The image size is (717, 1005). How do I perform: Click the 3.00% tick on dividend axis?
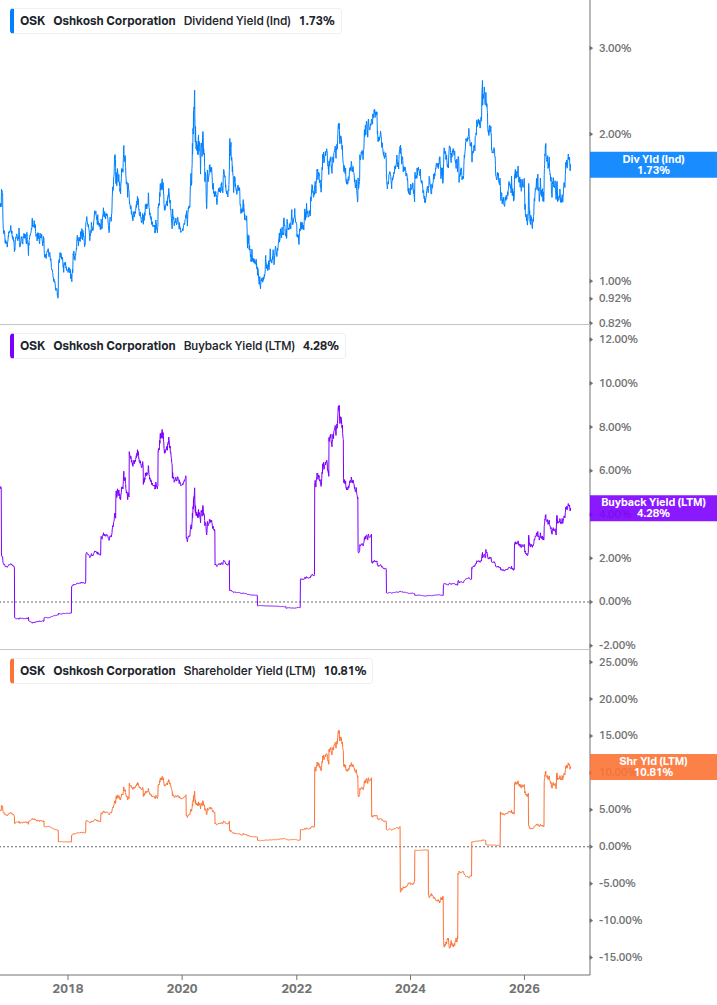coord(615,48)
